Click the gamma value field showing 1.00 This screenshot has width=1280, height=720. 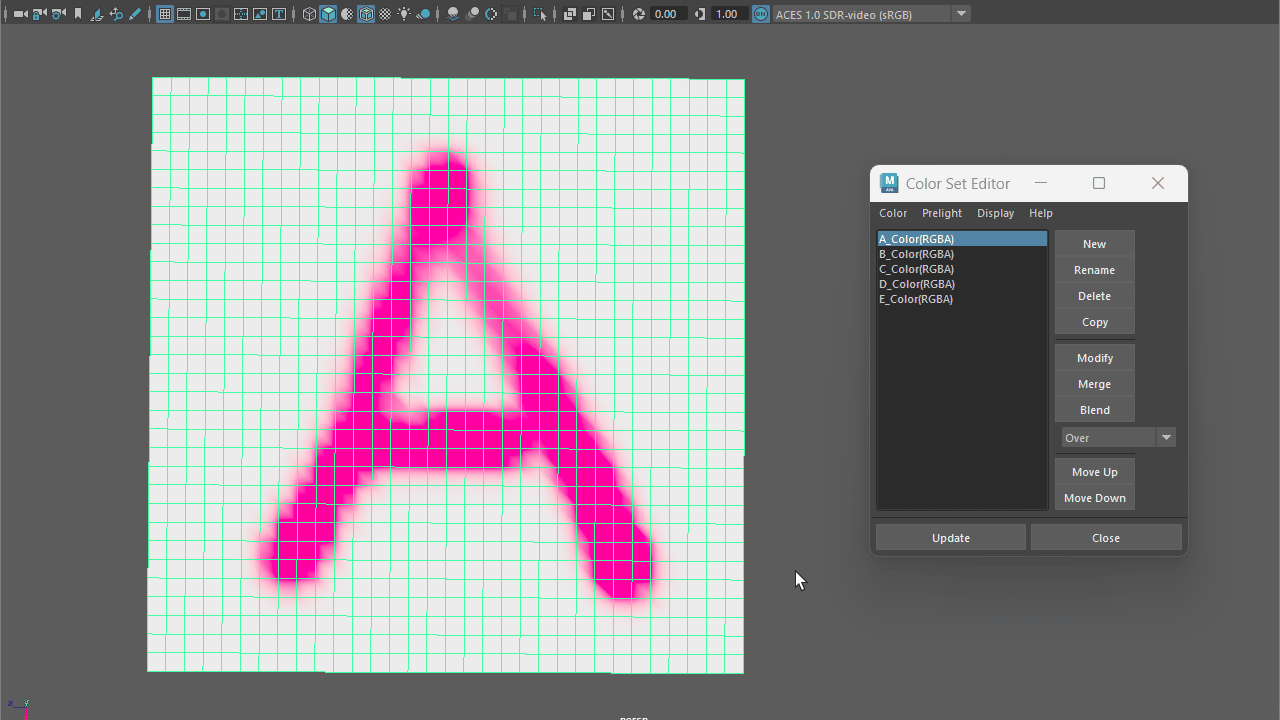point(728,14)
